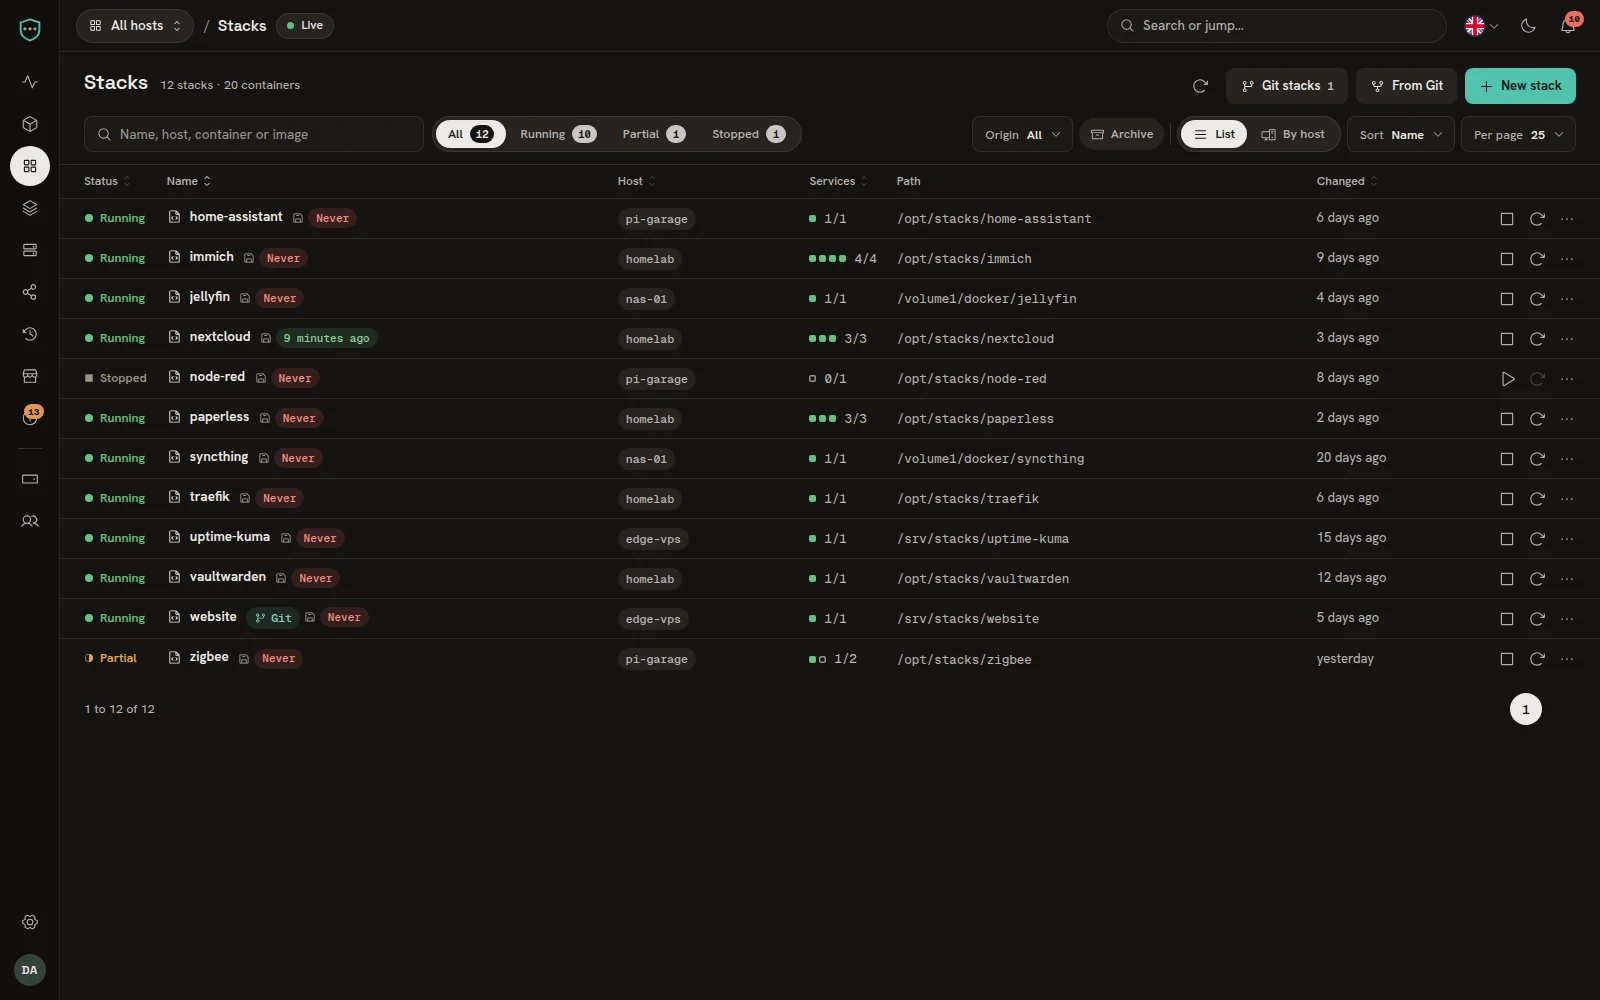The width and height of the screenshot is (1600, 1000).
Task: Switch to By host view
Action: pyautogui.click(x=1293, y=134)
